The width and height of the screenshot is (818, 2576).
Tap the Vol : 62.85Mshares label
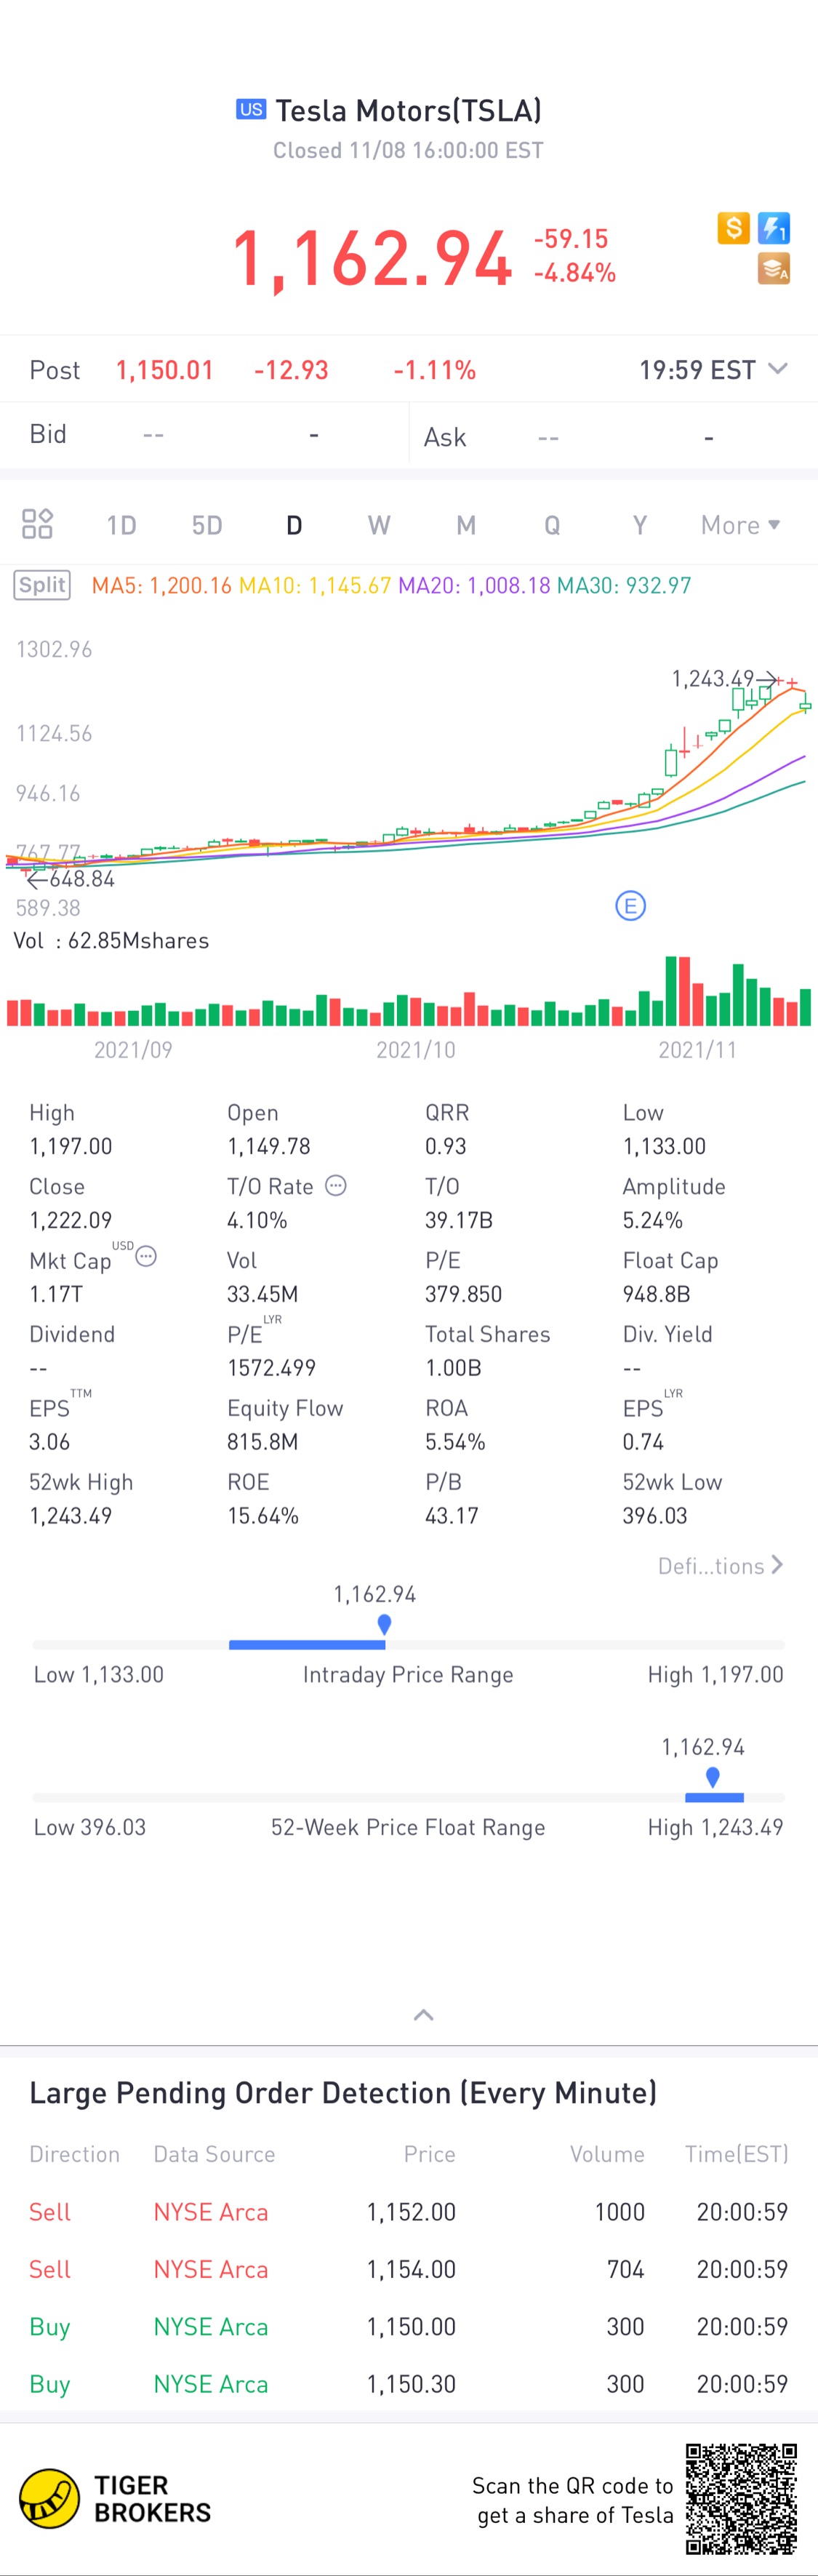(111, 941)
